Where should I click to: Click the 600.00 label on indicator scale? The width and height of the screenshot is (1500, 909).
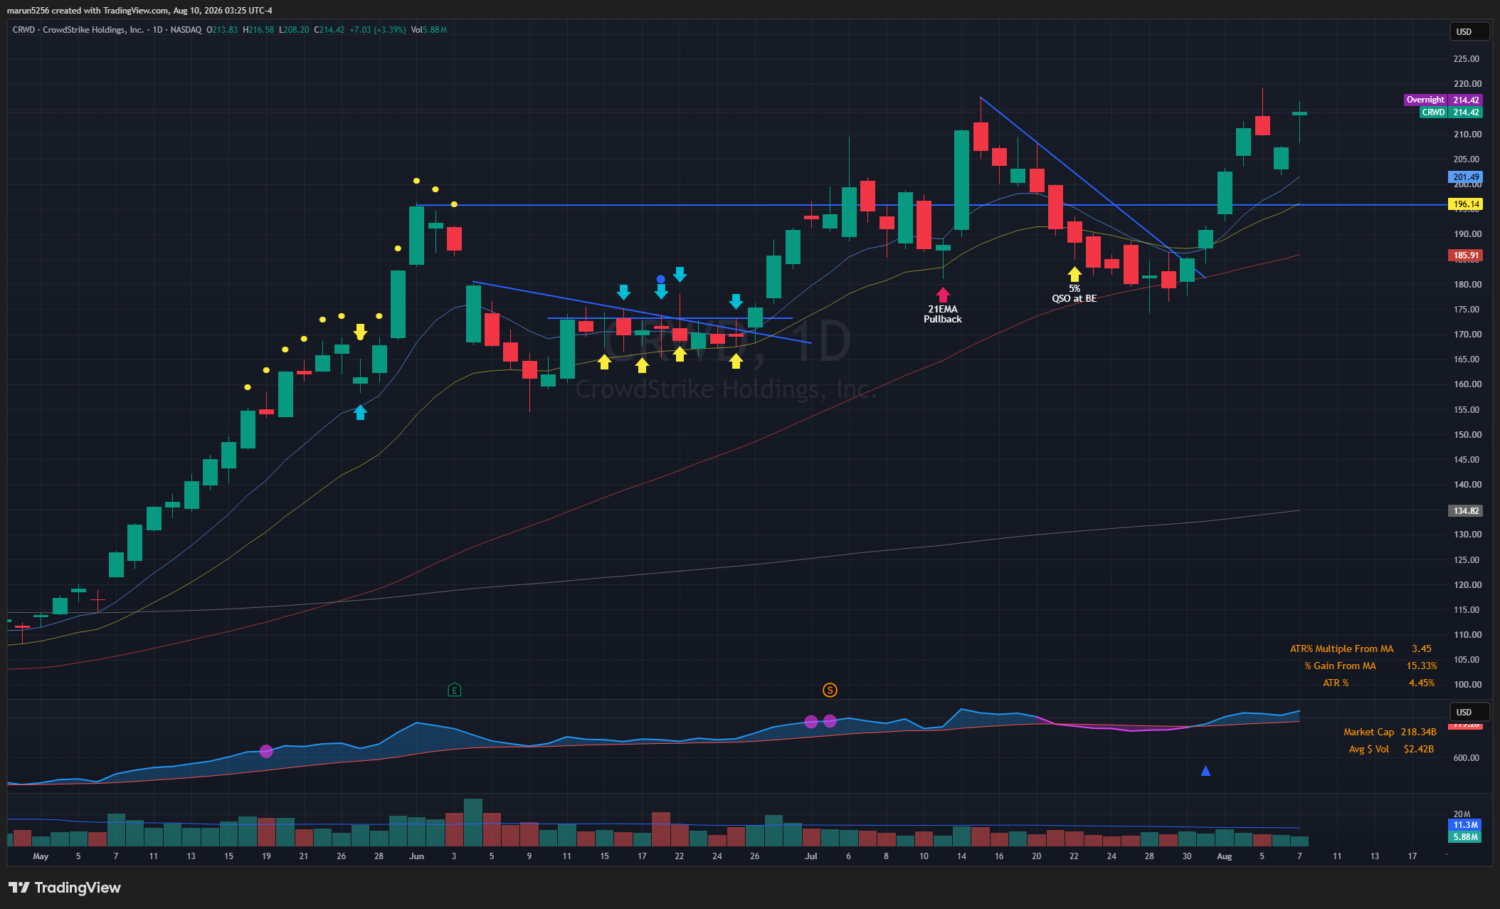[x=1467, y=758]
